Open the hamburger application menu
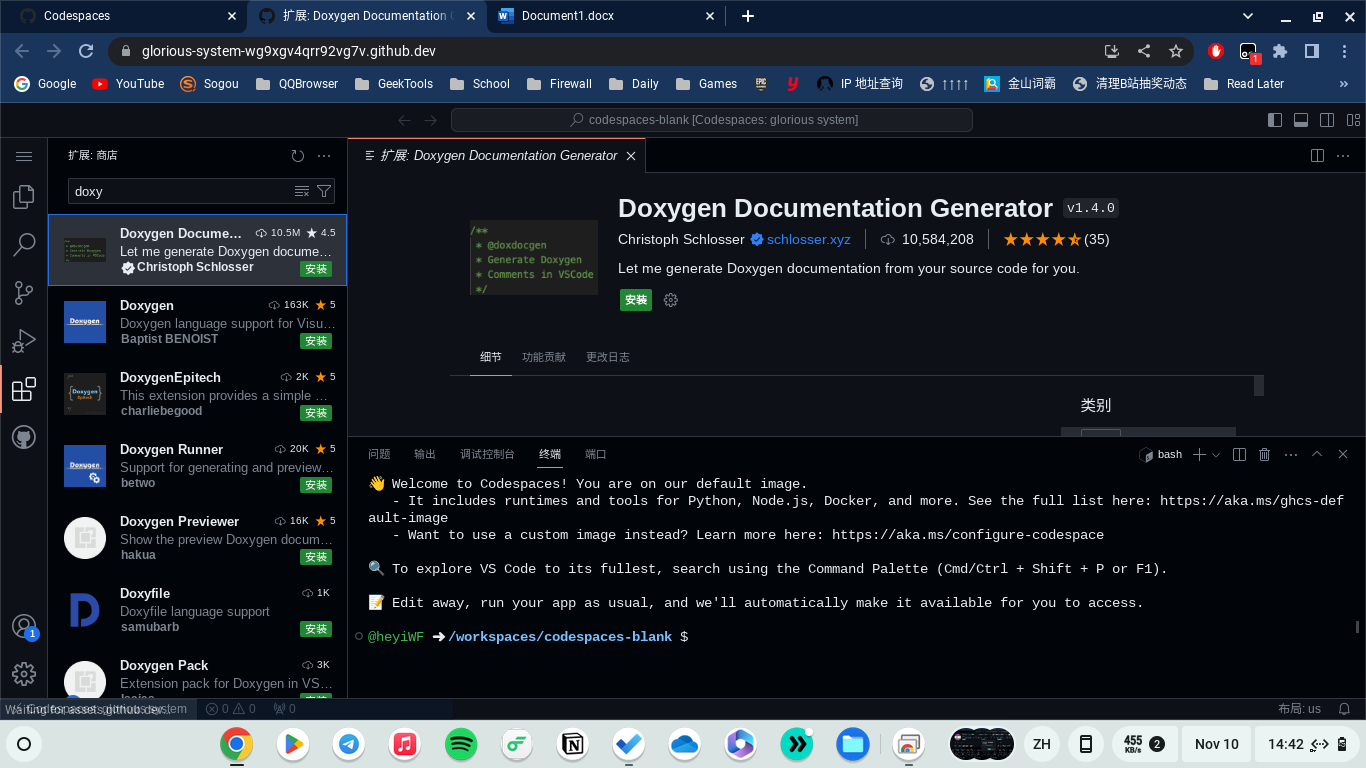 click(24, 157)
